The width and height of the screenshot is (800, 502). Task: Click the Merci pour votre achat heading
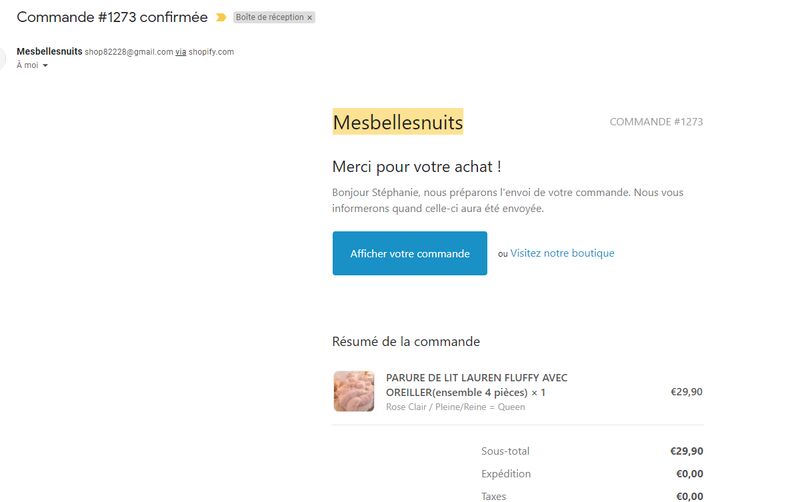coord(416,166)
